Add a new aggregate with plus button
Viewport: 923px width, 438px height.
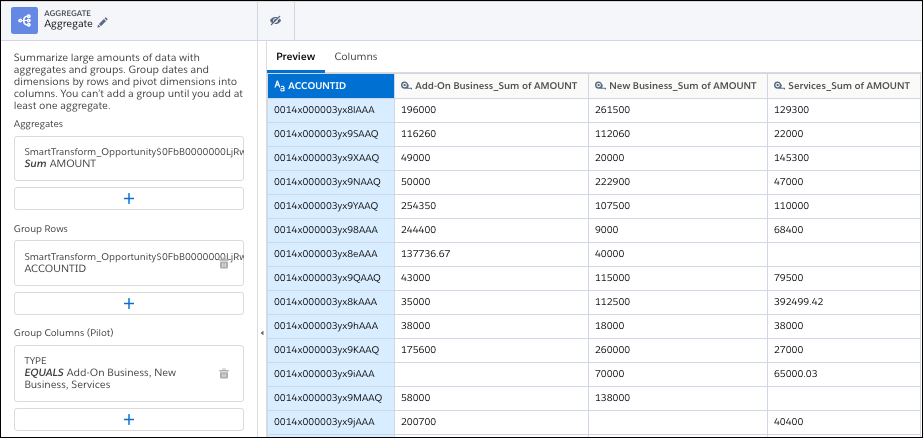[x=129, y=198]
